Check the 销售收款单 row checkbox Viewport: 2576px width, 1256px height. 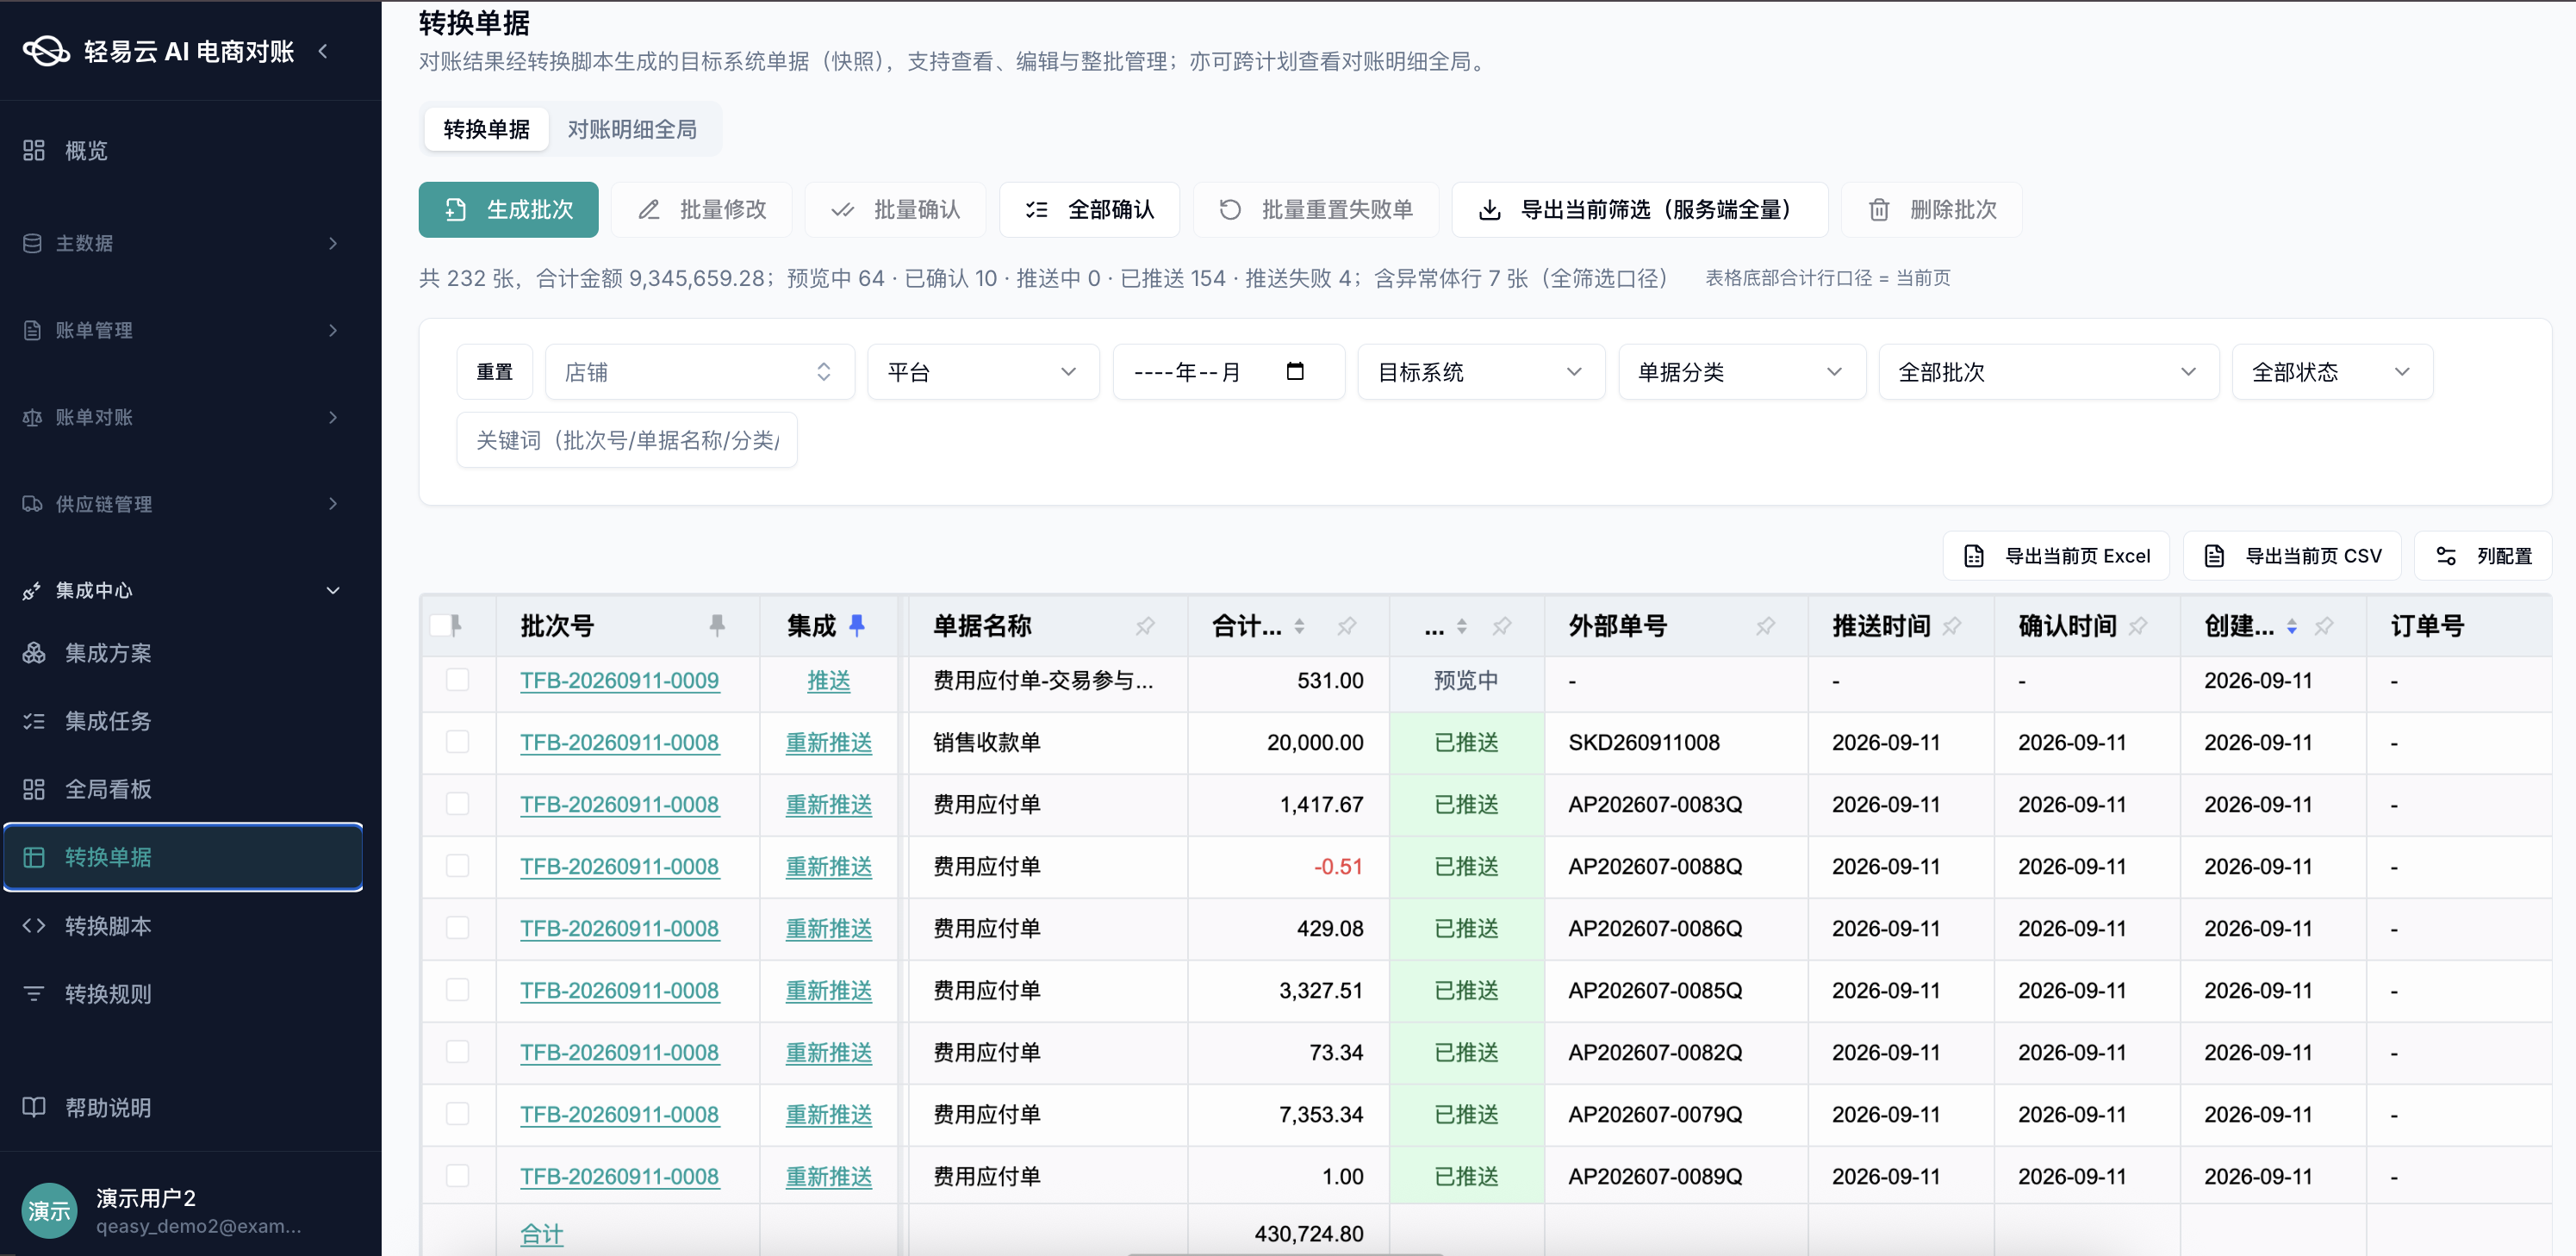(x=457, y=742)
